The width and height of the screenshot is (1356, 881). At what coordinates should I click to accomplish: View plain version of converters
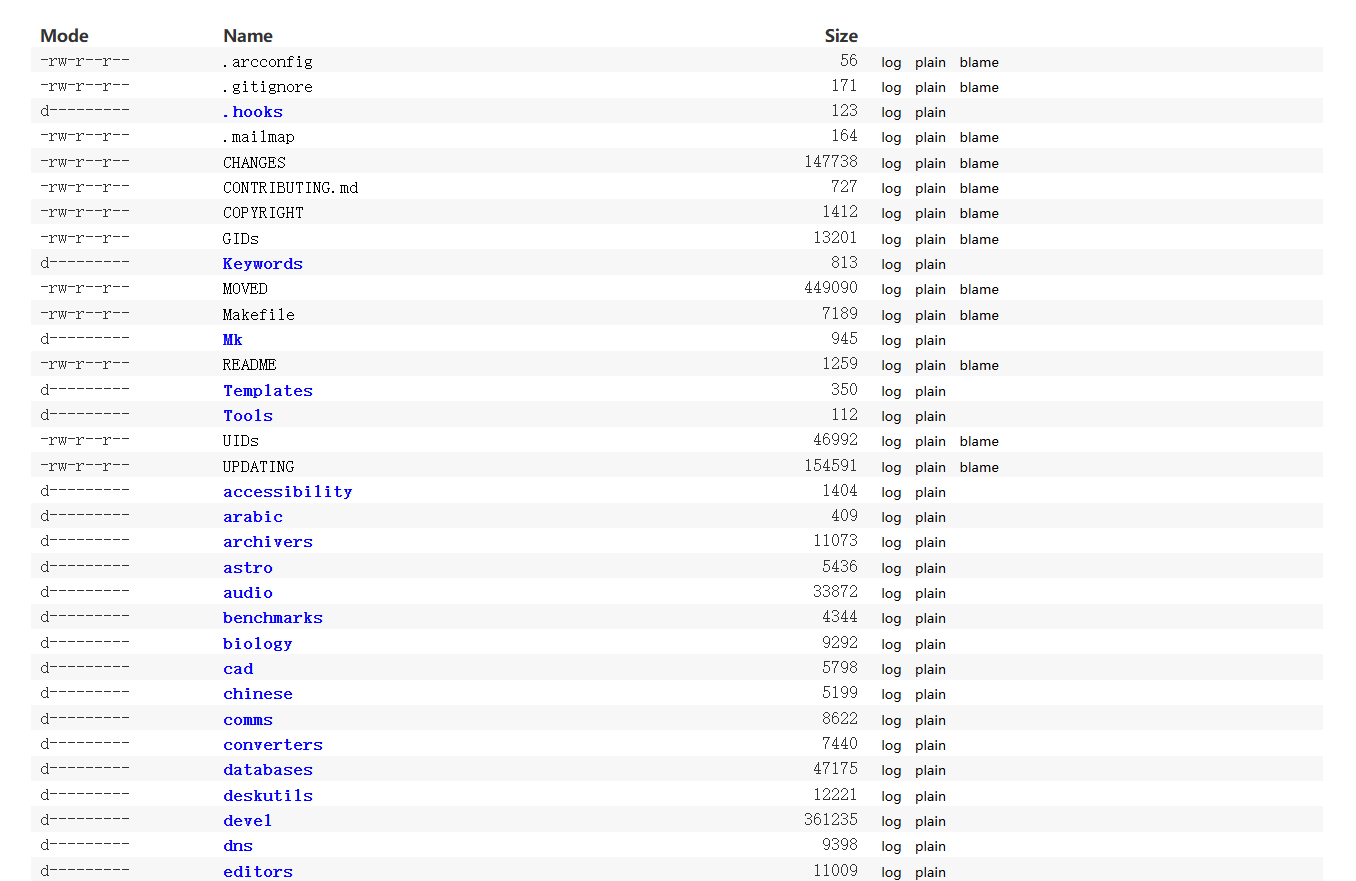point(930,745)
